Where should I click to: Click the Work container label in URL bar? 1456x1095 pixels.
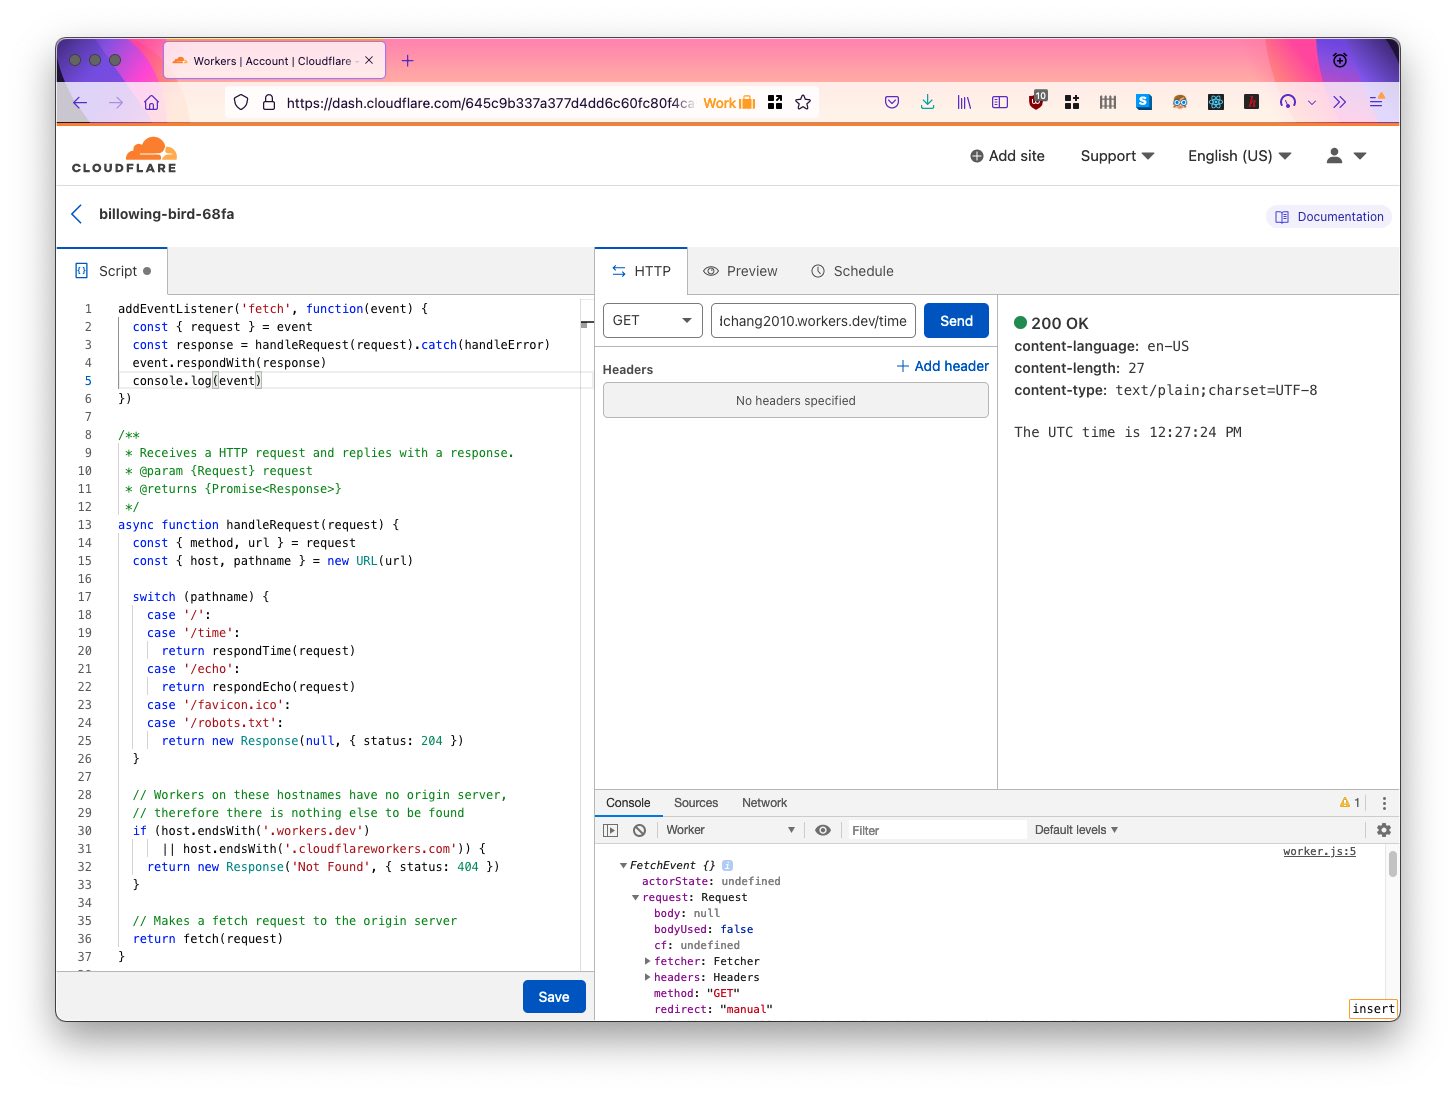(x=729, y=102)
